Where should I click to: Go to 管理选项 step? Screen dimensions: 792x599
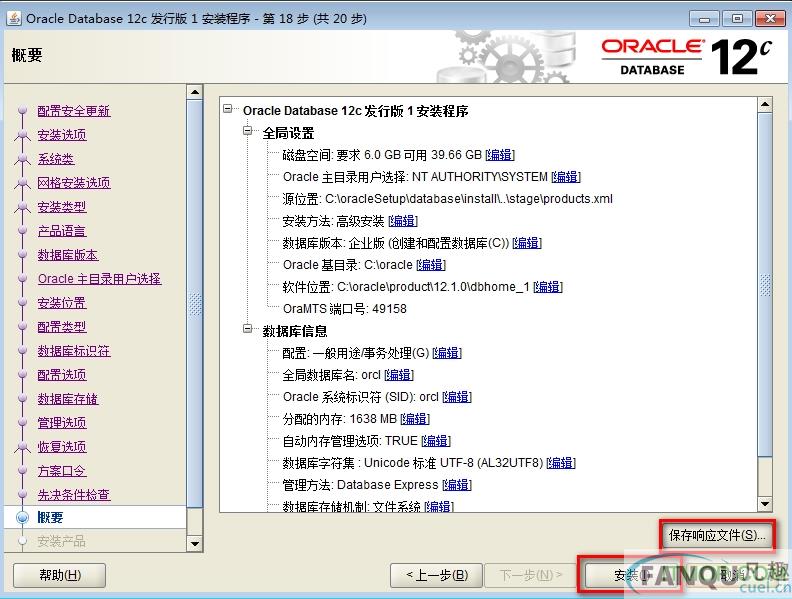coord(62,423)
